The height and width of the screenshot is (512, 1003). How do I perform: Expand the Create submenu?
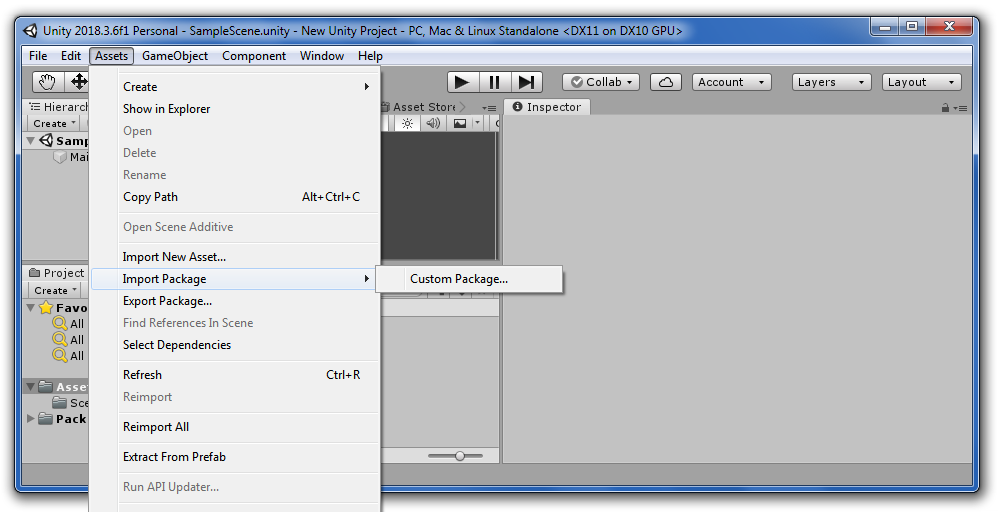point(235,86)
